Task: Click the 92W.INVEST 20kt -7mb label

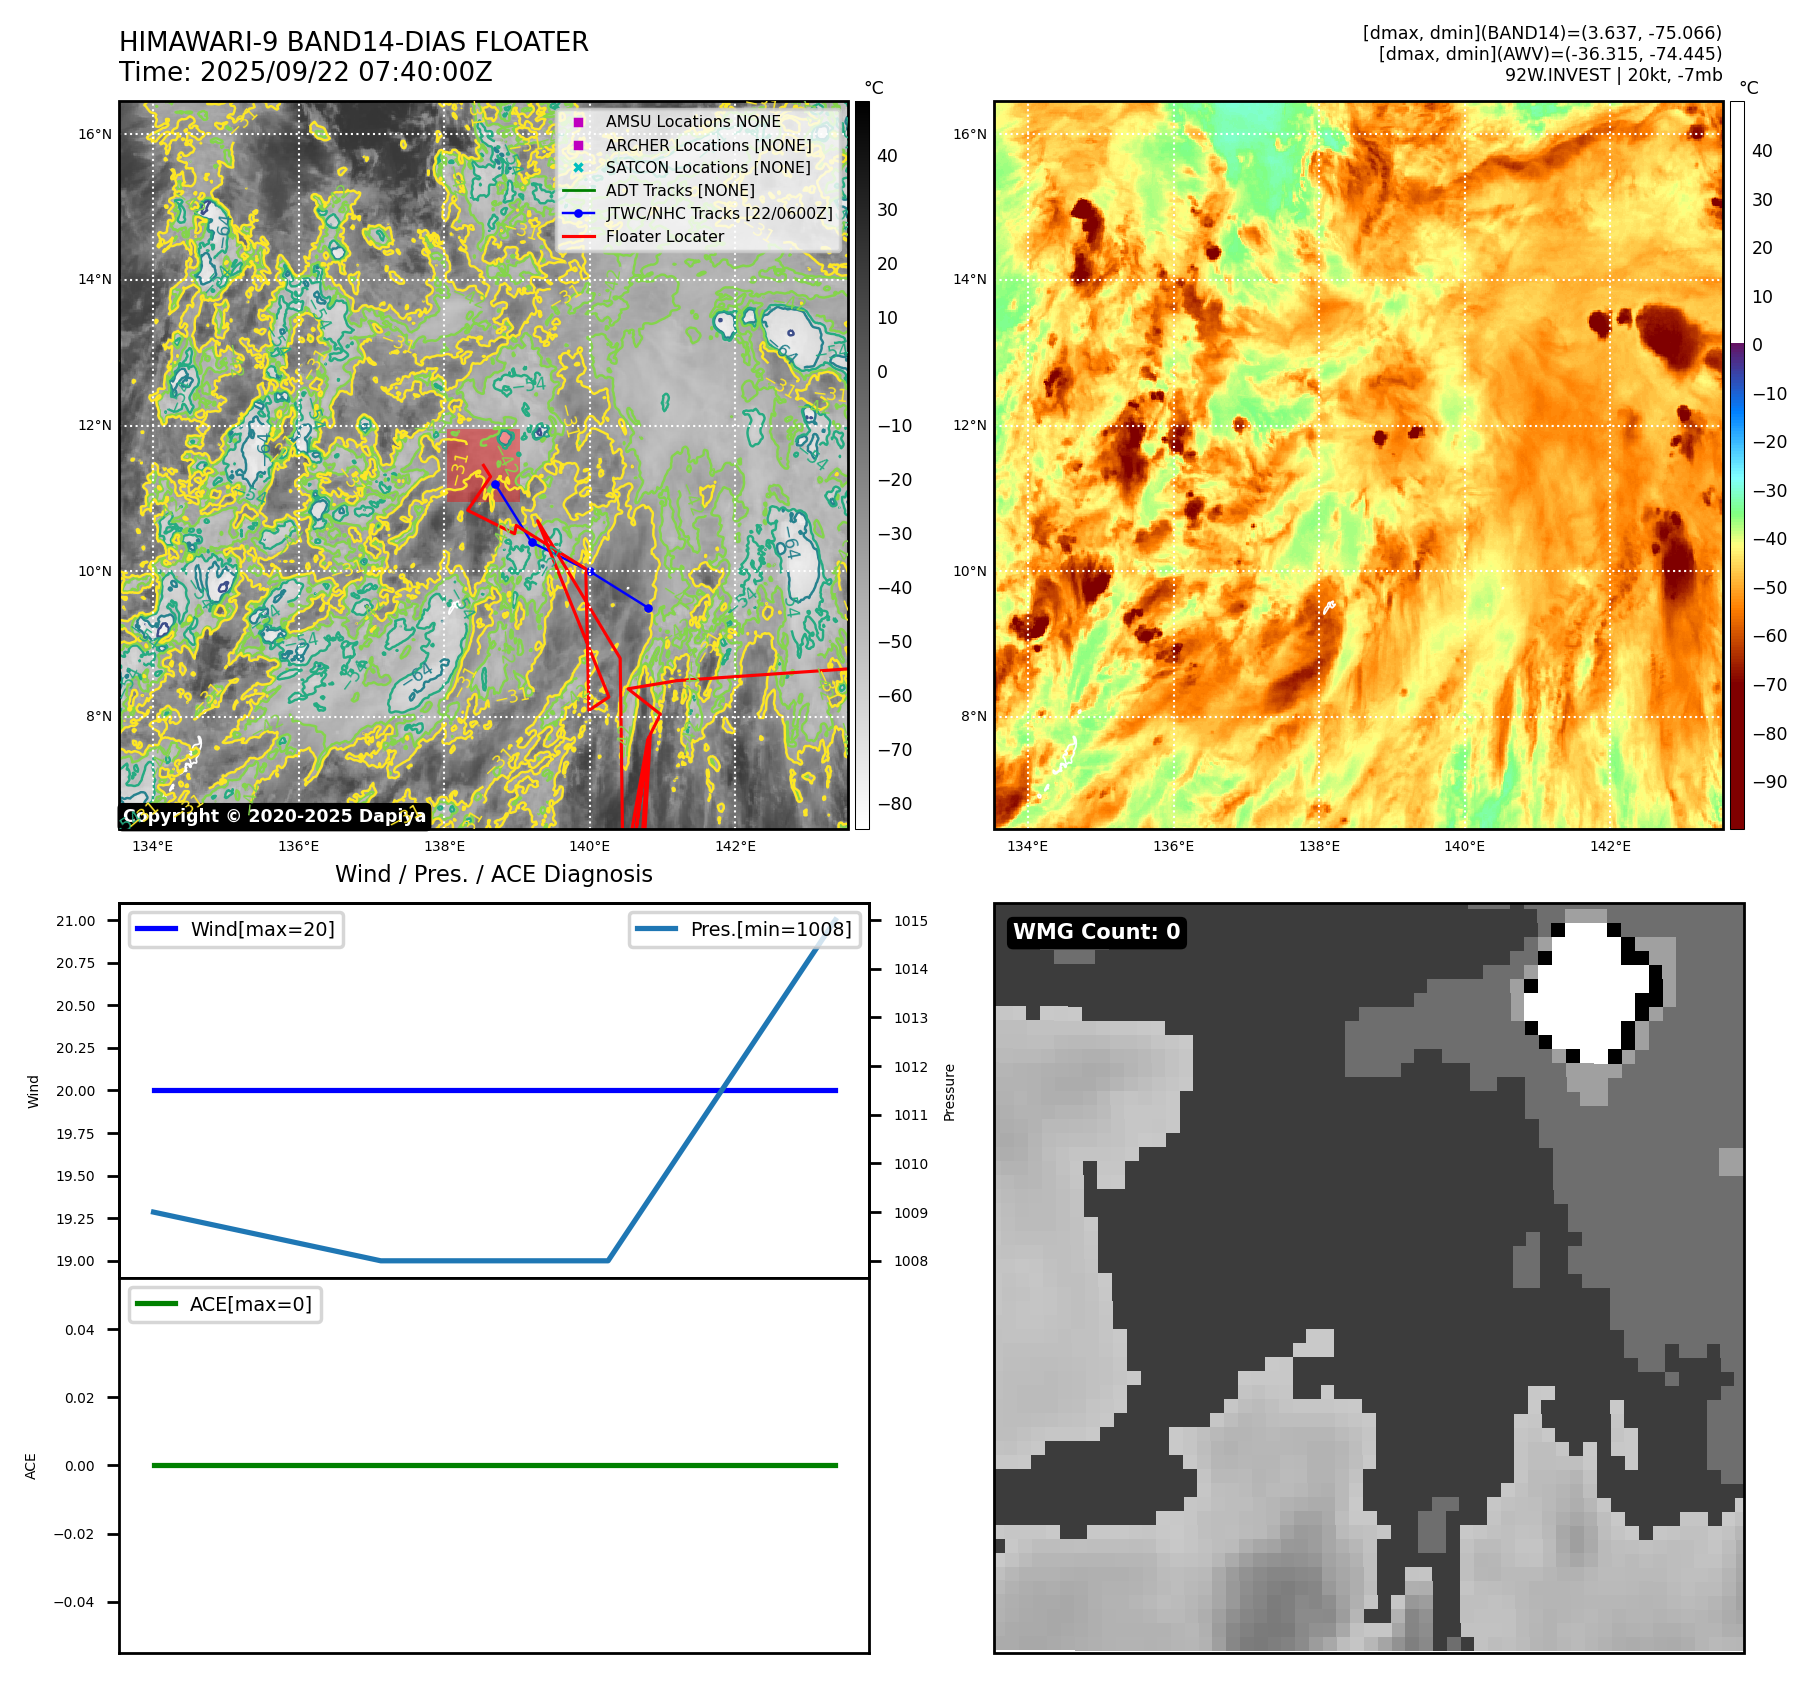Action: pyautogui.click(x=1614, y=75)
